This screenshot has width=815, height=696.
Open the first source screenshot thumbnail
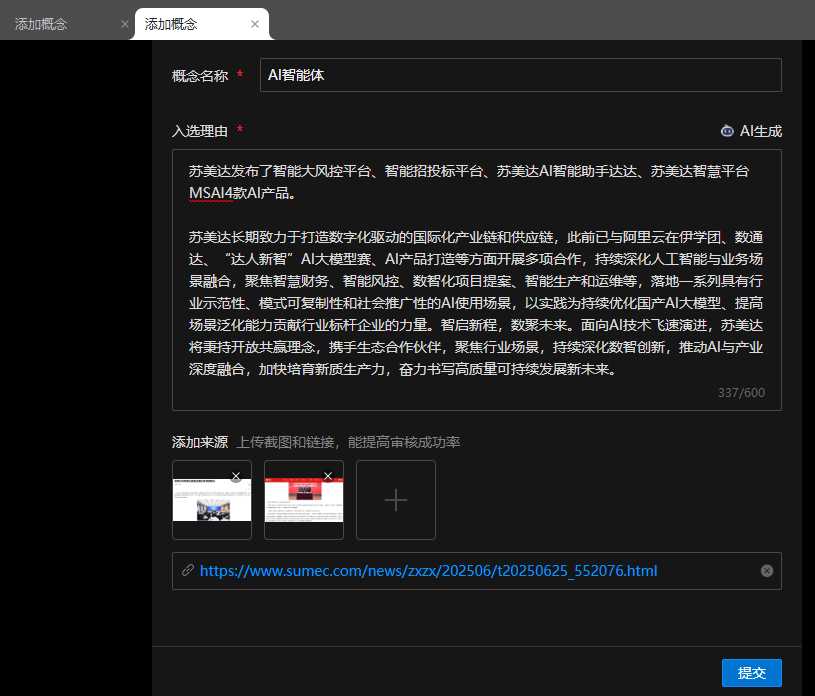[212, 500]
